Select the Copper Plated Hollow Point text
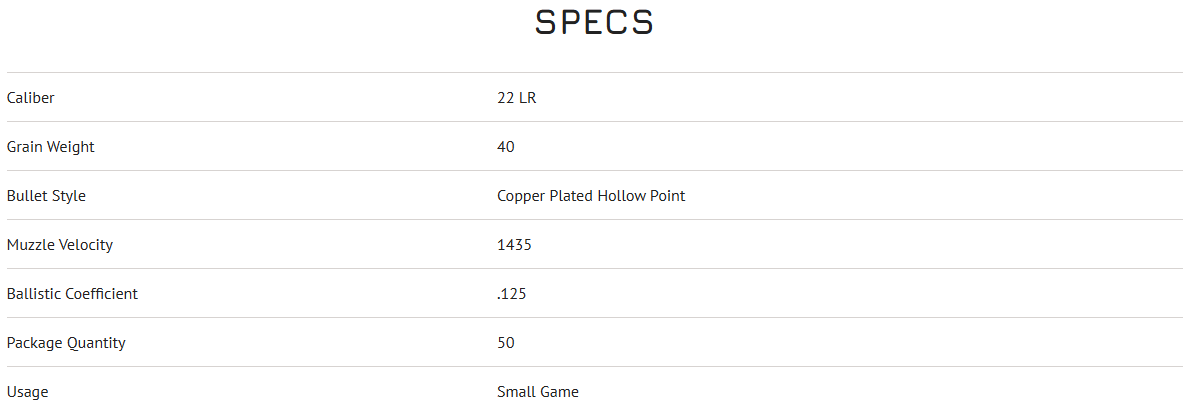This screenshot has width=1193, height=409. point(591,196)
